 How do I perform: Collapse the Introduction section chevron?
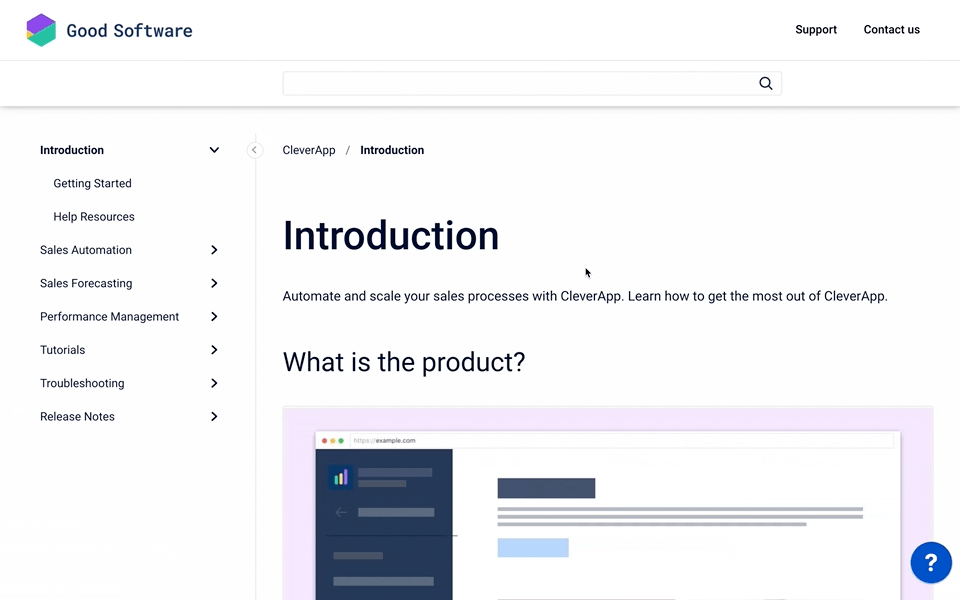(214, 150)
